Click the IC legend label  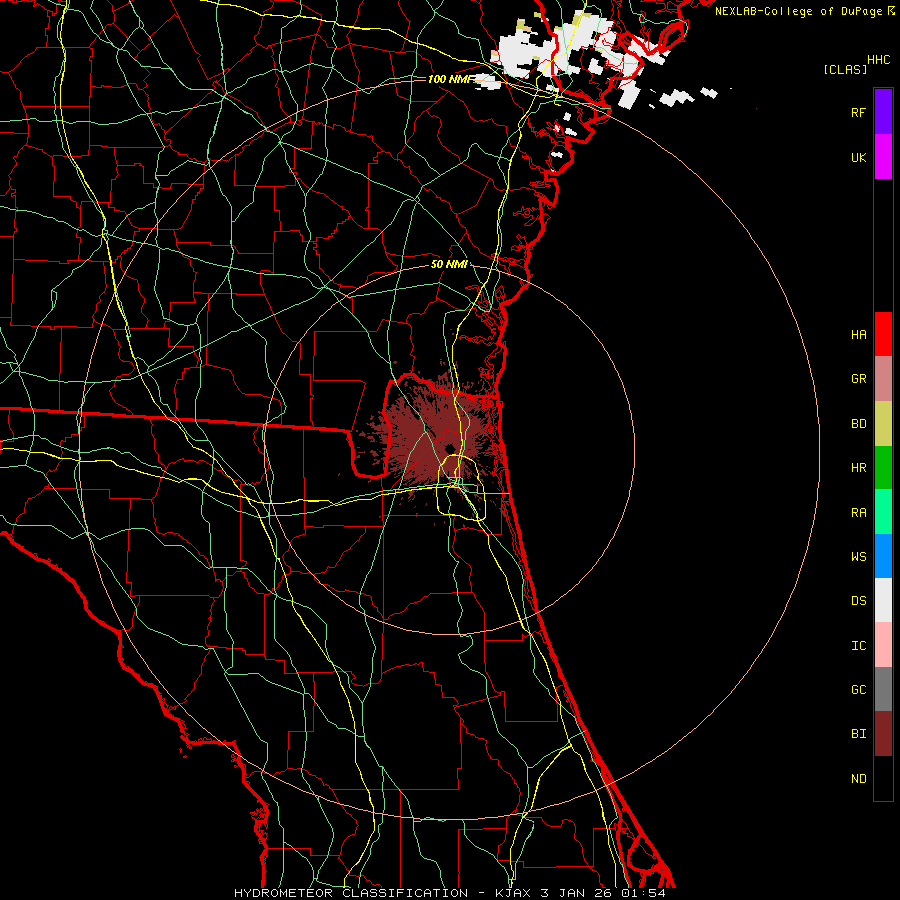click(x=858, y=646)
